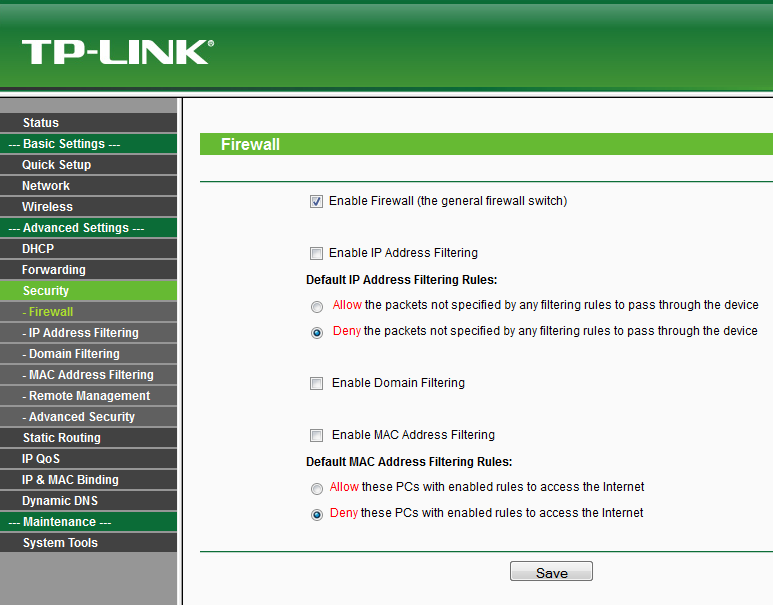The width and height of the screenshot is (774, 606).
Task: Check Enable Domain Filtering
Action: tap(316, 383)
